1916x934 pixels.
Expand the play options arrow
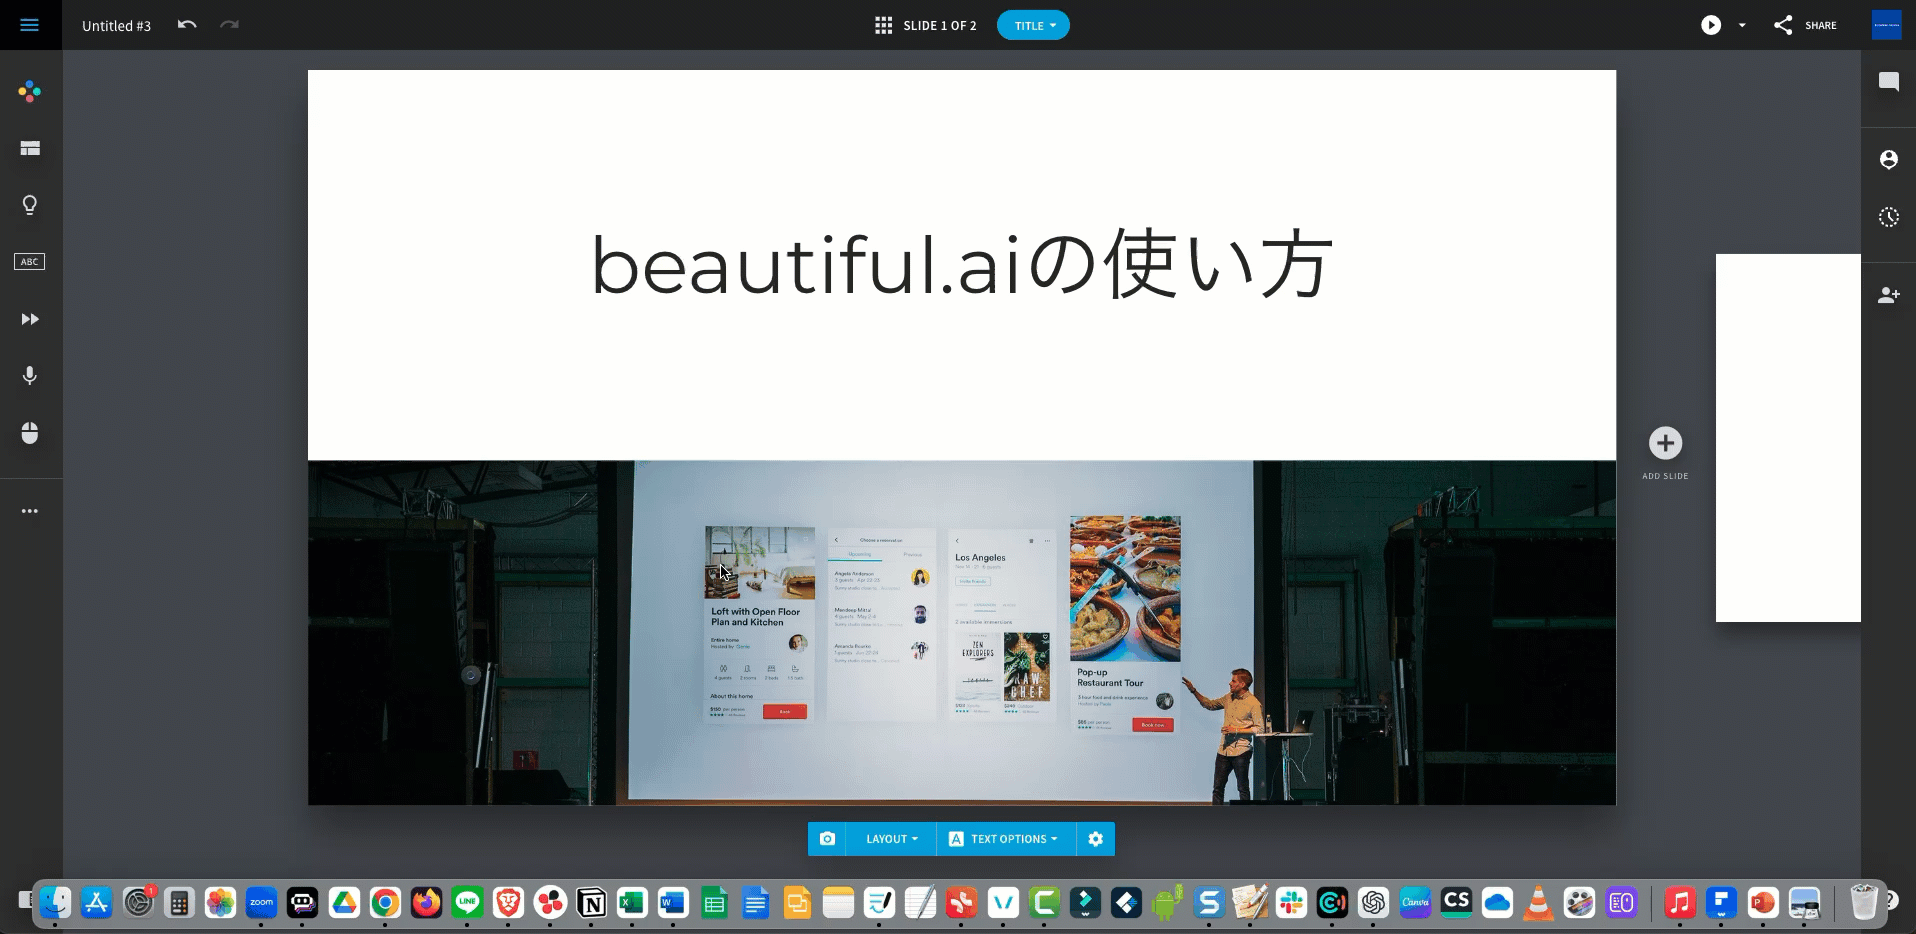click(x=1742, y=25)
